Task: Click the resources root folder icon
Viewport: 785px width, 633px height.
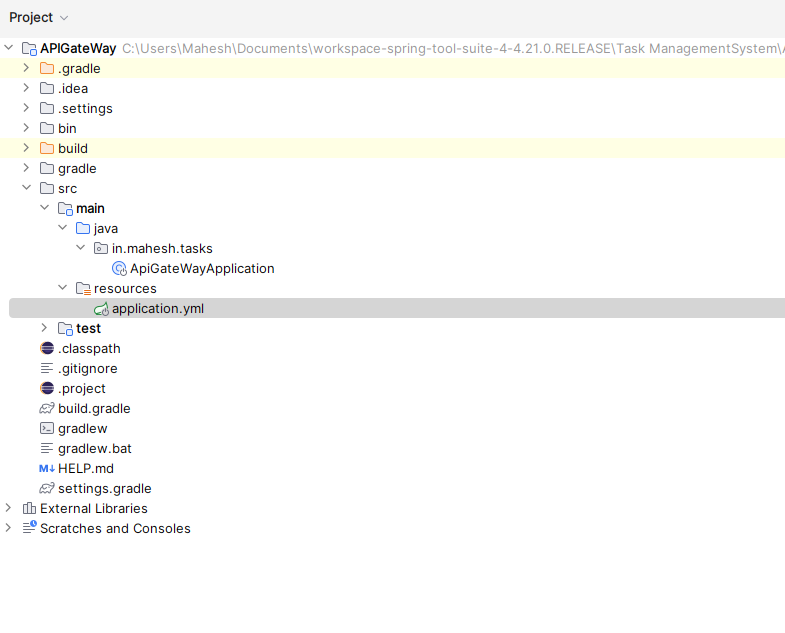Action: point(83,289)
